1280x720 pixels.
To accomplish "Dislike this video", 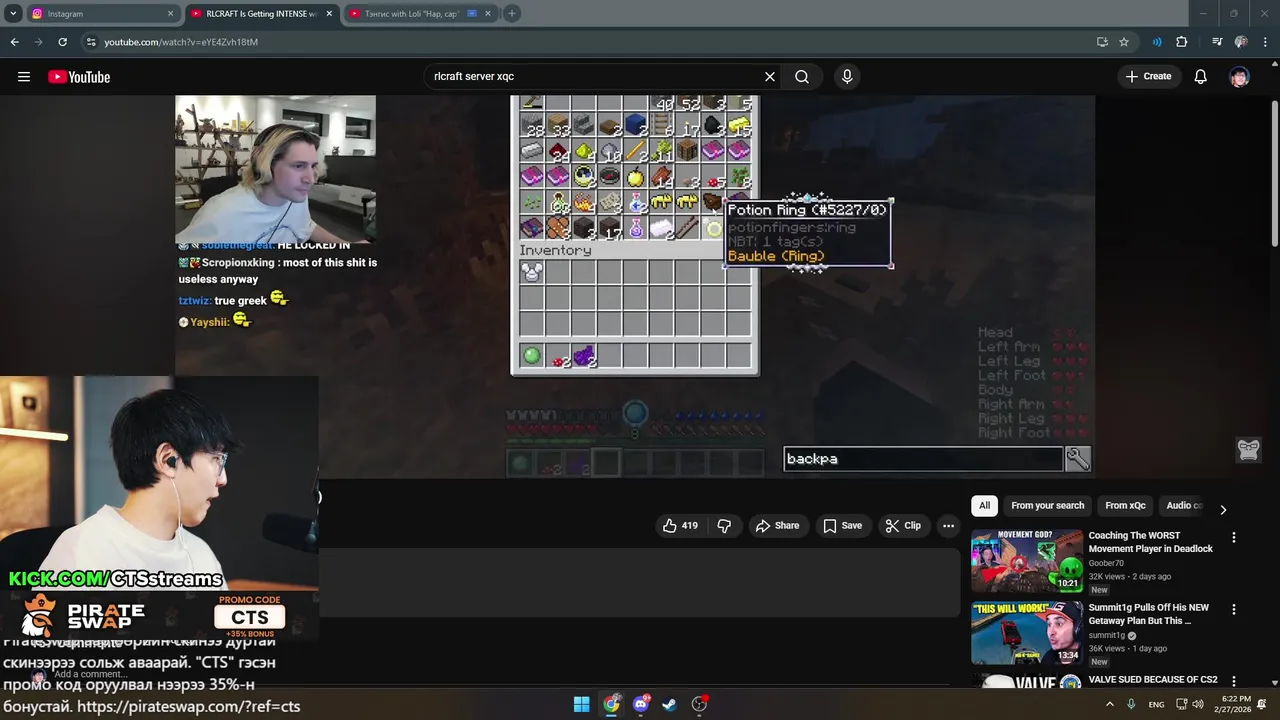I will pos(724,526).
